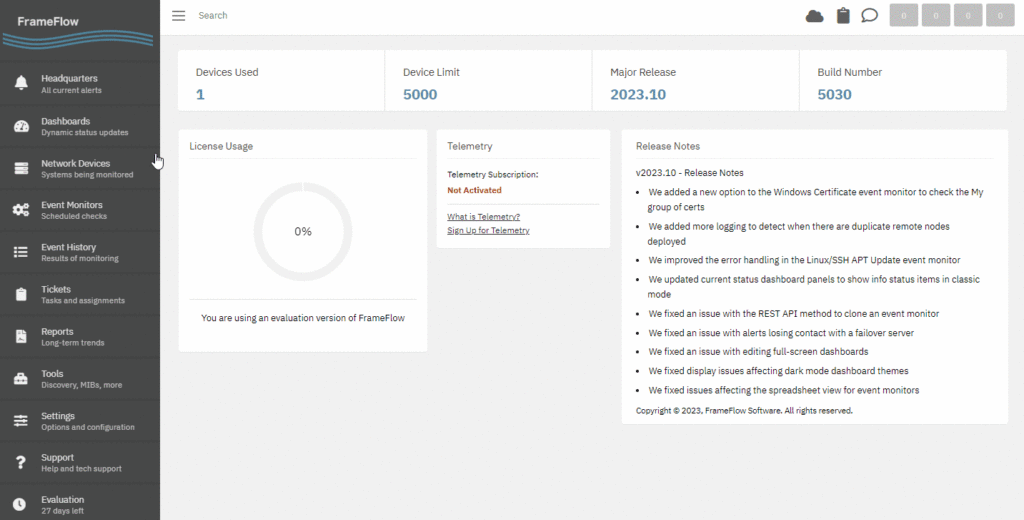The height and width of the screenshot is (520, 1024).
Task: Click the clipboard icon in top bar
Action: (843, 16)
